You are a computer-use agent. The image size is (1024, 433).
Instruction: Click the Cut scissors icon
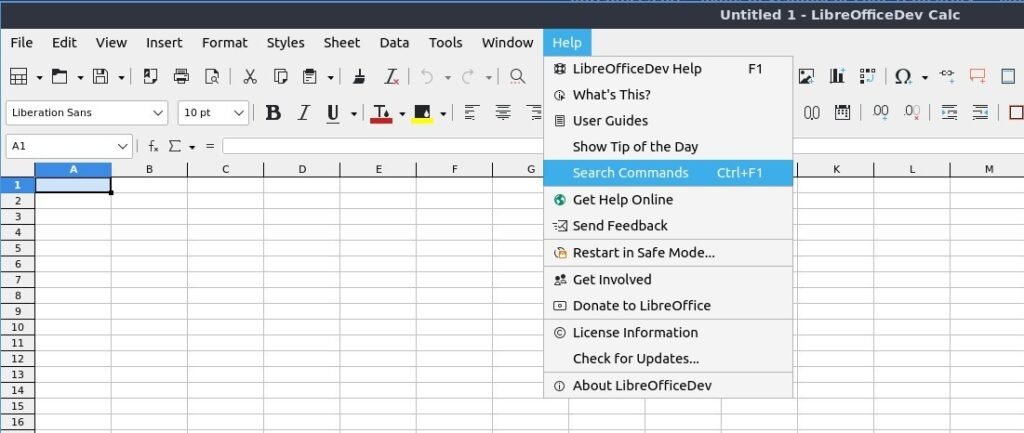(x=250, y=76)
